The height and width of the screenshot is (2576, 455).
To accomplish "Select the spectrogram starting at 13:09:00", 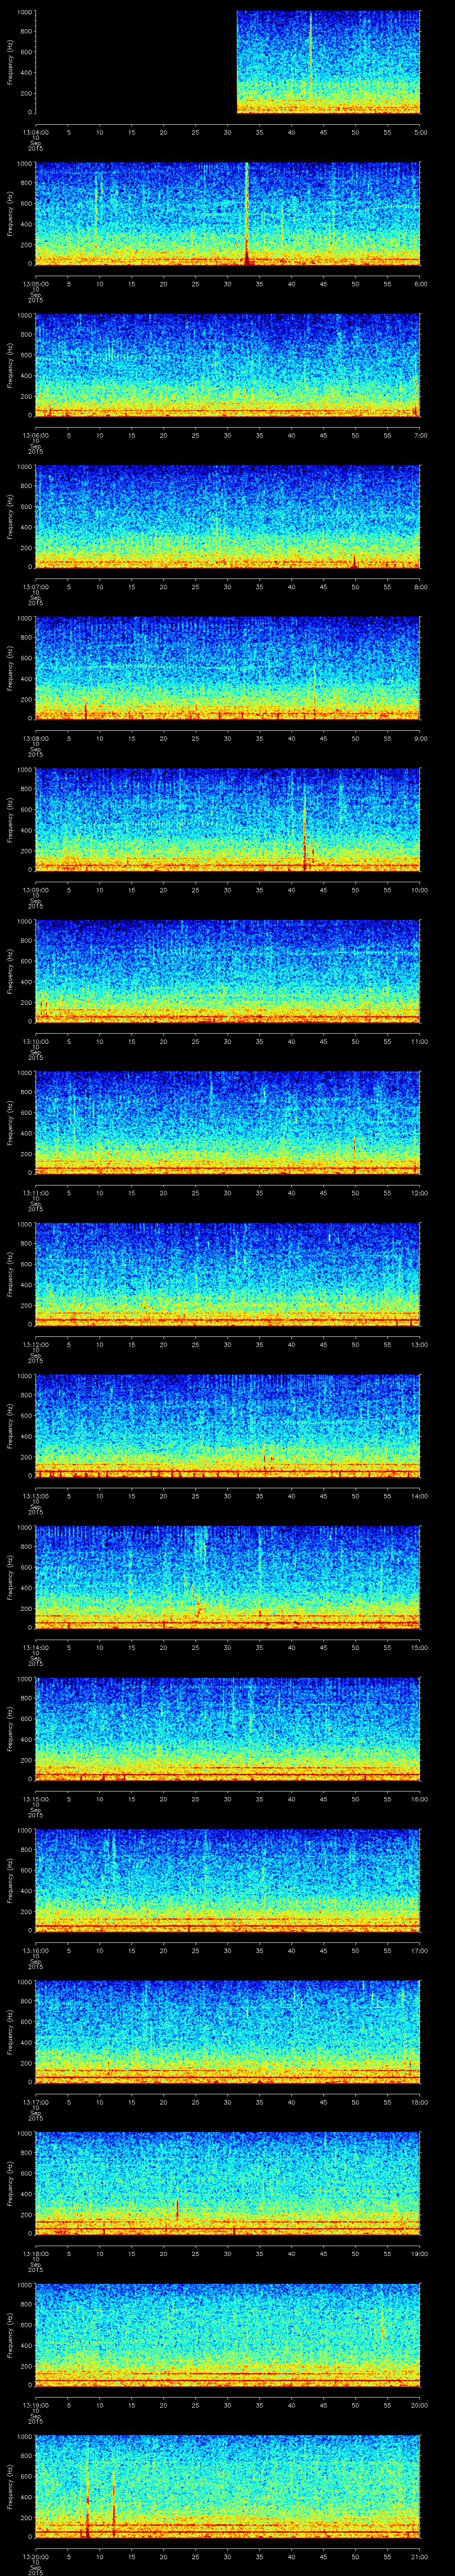I will pos(228,820).
